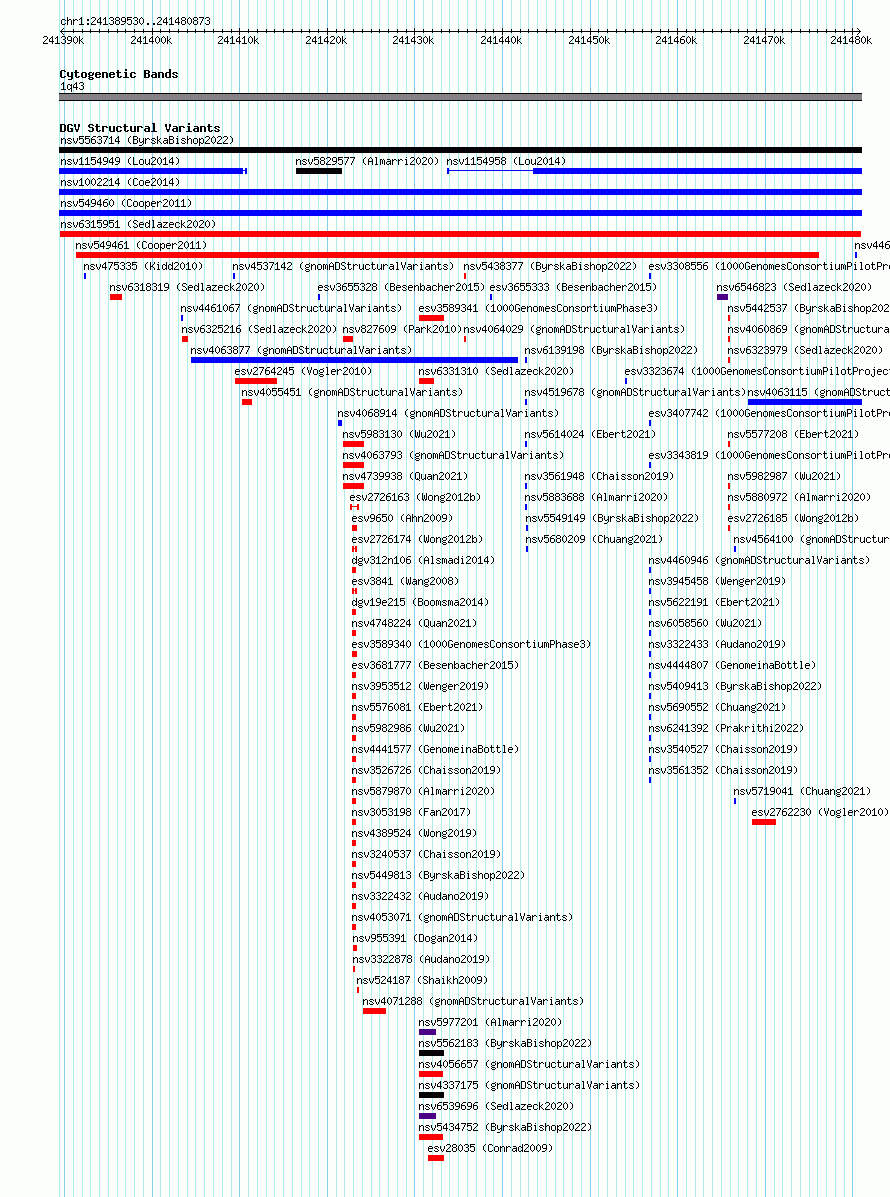The width and height of the screenshot is (890, 1197).
Task: Select dgv312n106 (Alsmadi2014) label
Action: tap(423, 560)
